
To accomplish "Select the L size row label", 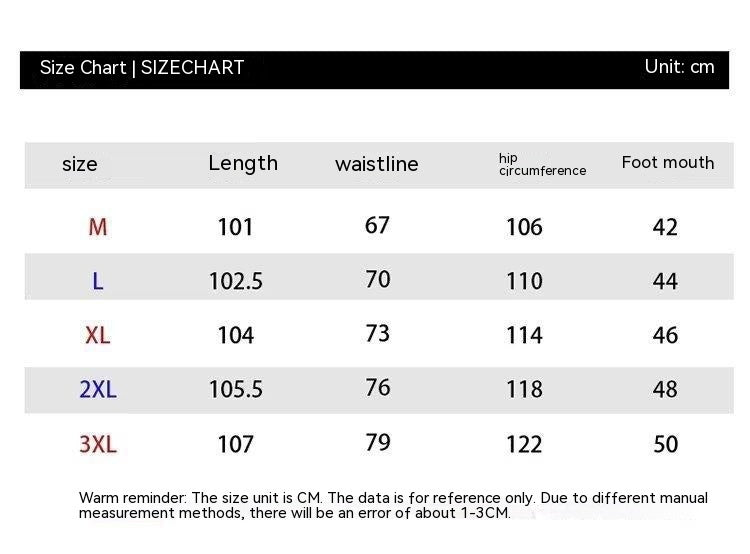I will (98, 281).
